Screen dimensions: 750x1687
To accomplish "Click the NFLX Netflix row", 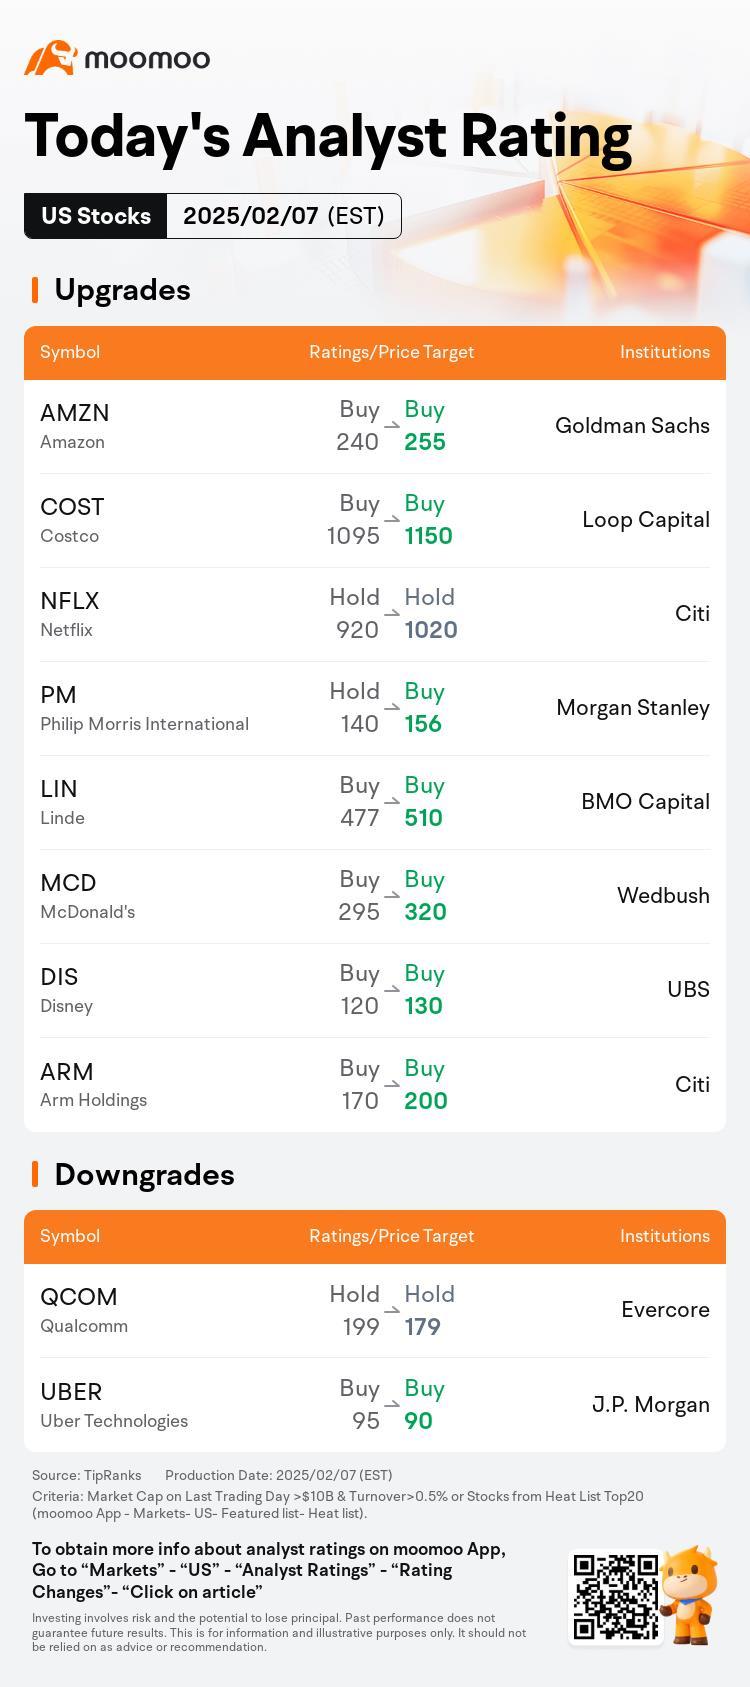I will click(375, 614).
